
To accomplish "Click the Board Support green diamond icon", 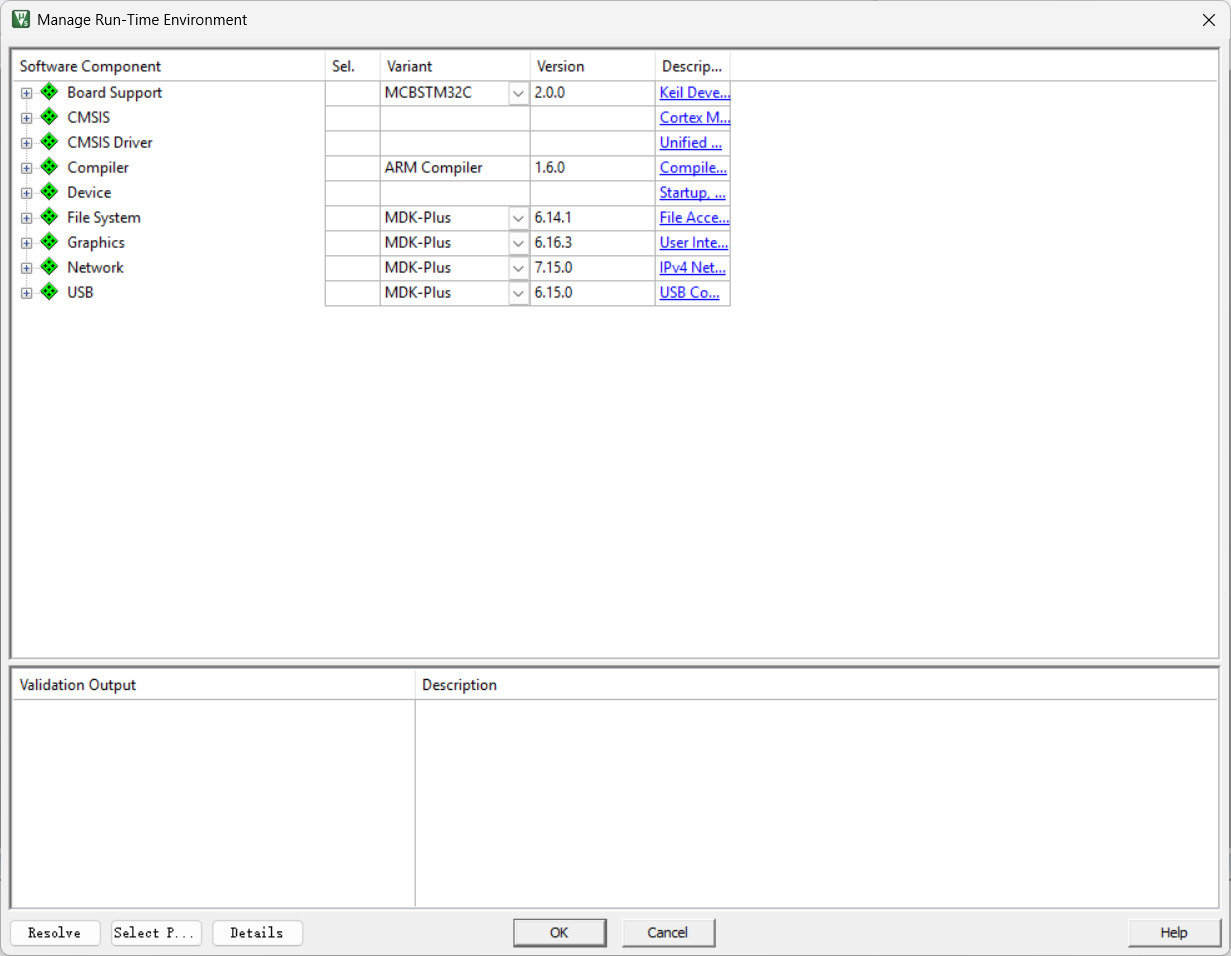I will [x=50, y=92].
